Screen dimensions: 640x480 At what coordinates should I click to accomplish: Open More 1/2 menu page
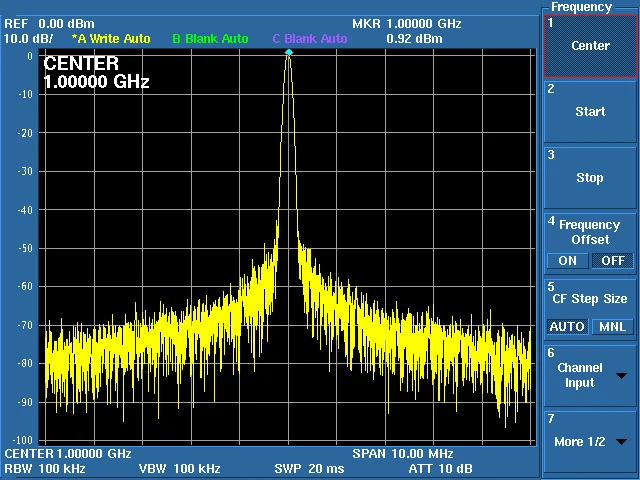click(590, 442)
